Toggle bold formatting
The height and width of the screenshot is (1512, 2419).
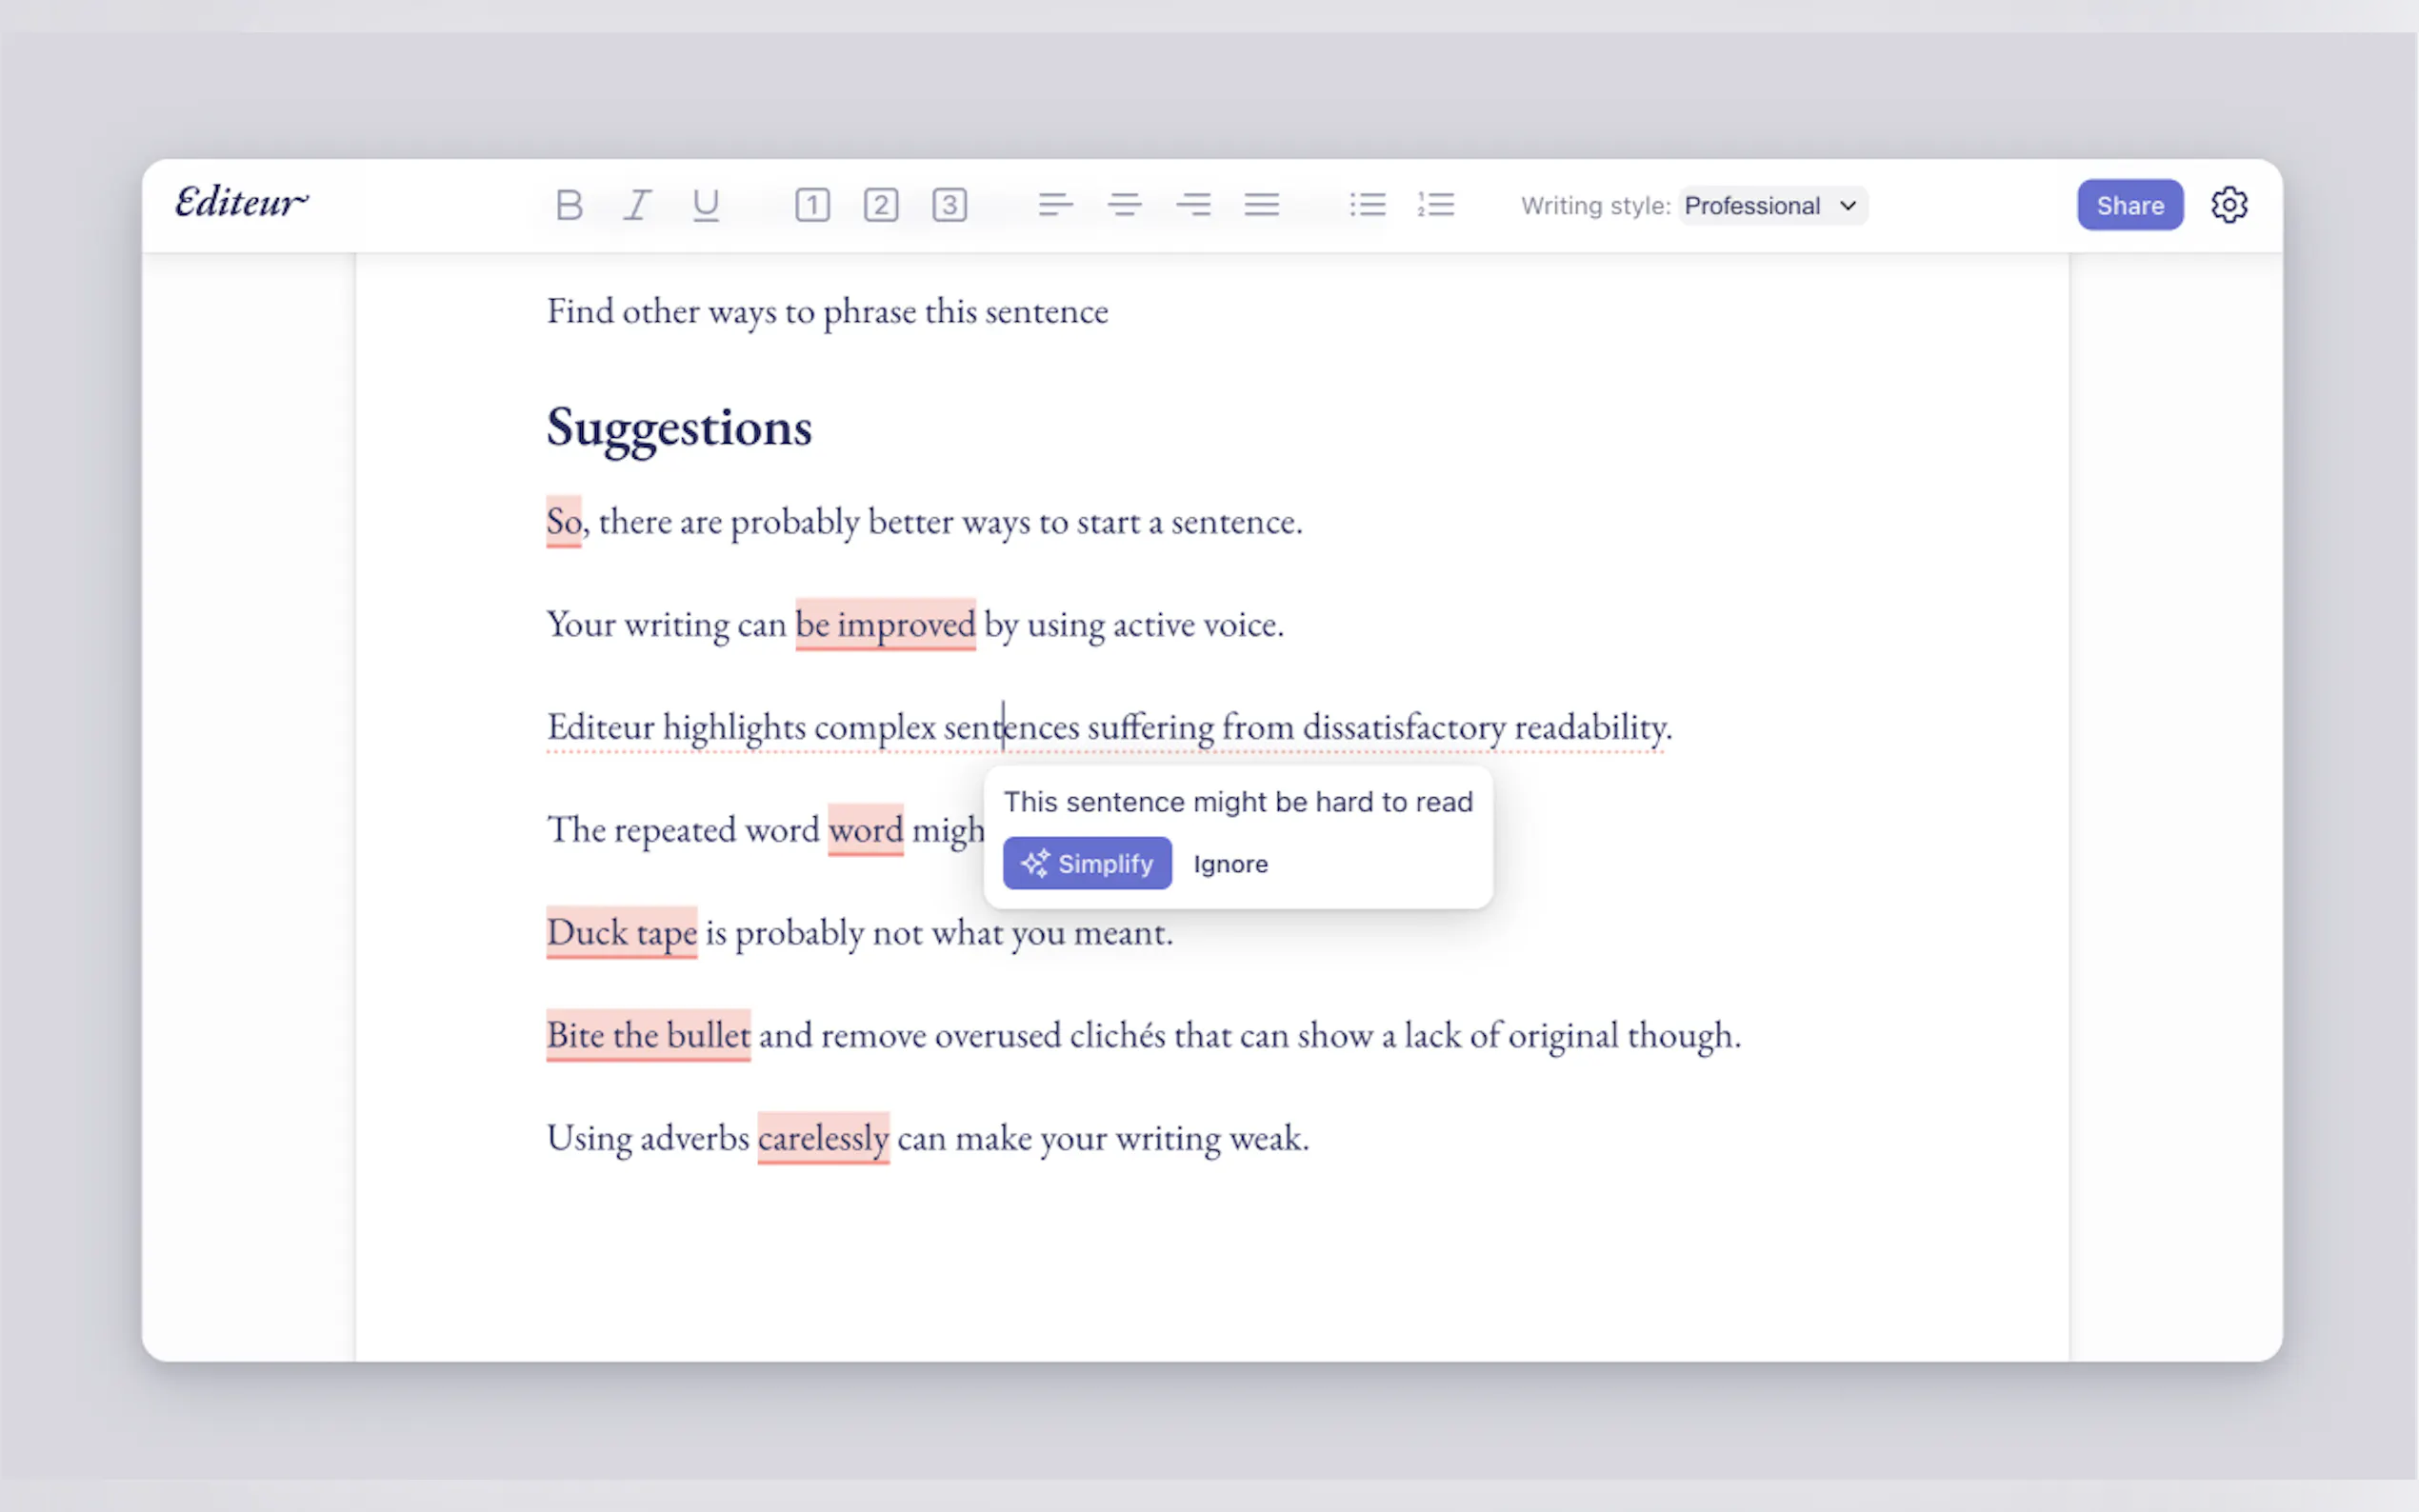pyautogui.click(x=569, y=205)
